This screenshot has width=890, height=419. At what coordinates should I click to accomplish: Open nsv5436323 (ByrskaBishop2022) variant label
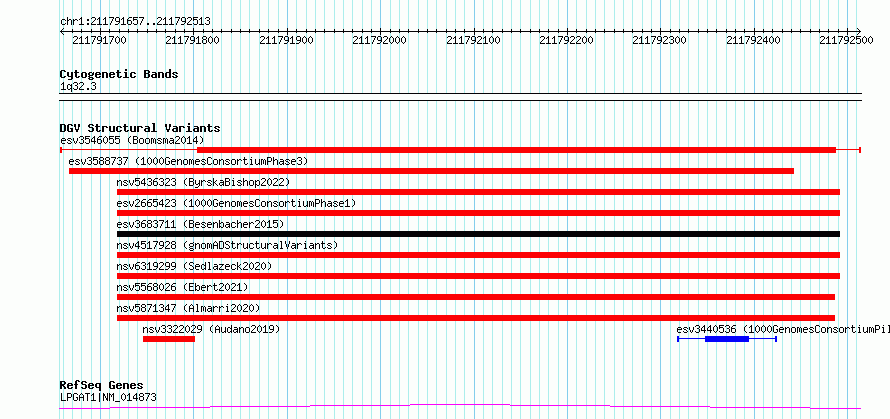(x=203, y=182)
